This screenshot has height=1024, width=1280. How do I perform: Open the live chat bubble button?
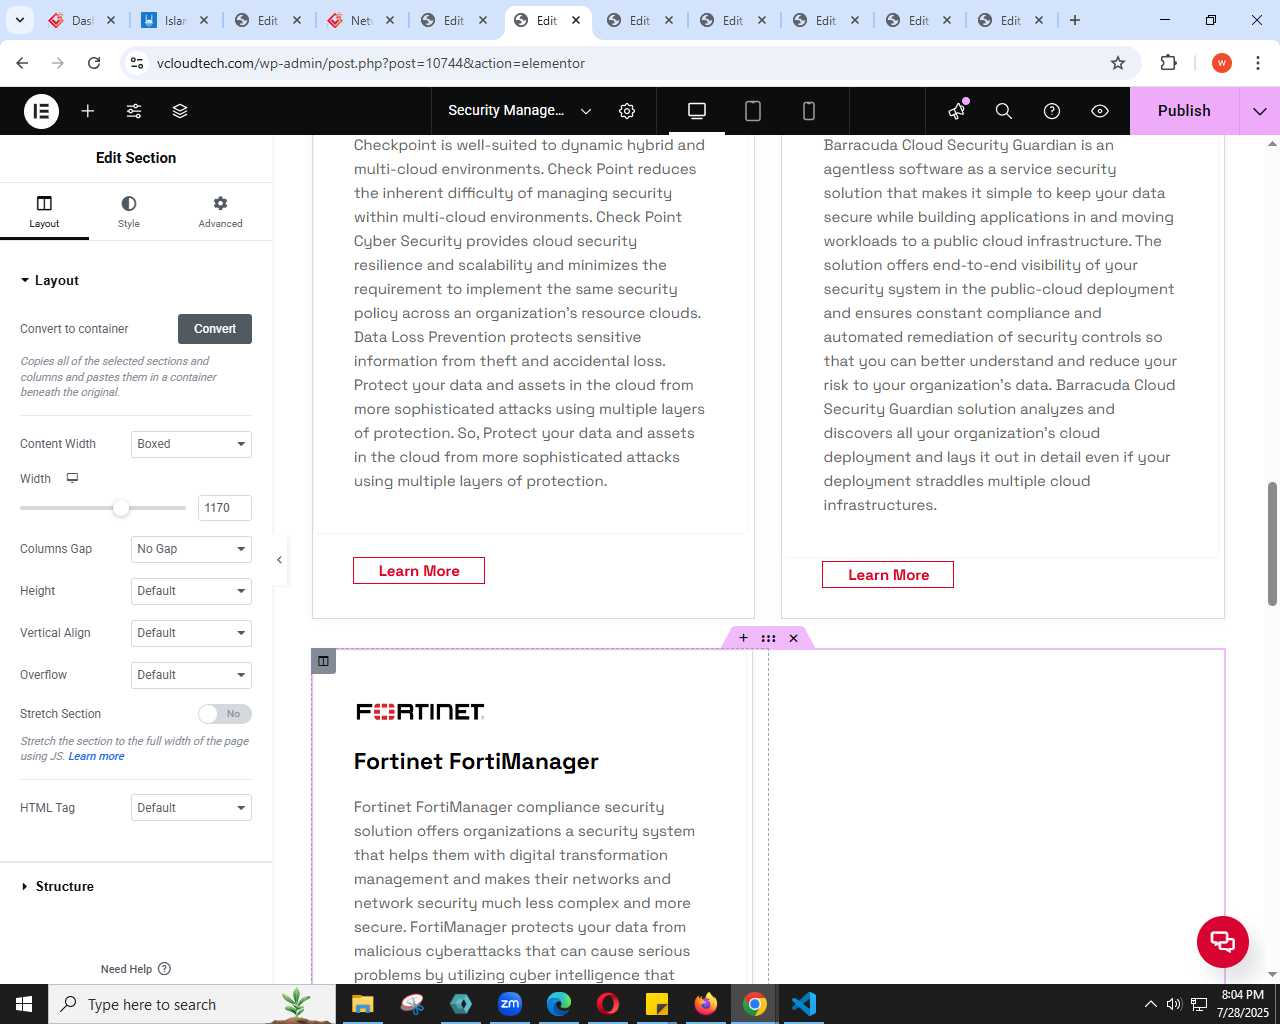(1222, 941)
